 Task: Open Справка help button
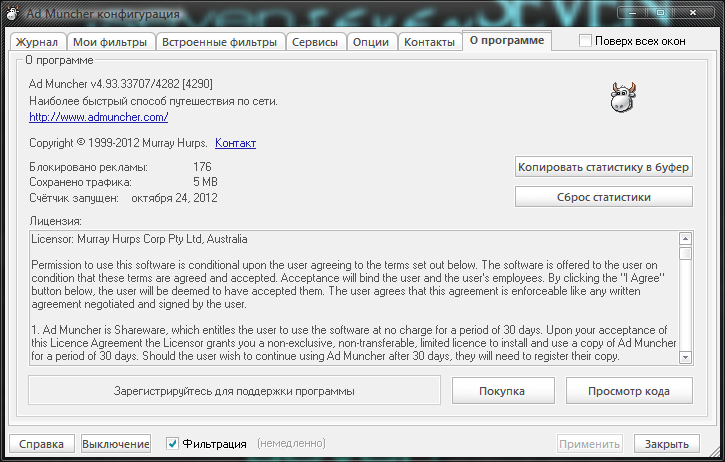pyautogui.click(x=42, y=444)
